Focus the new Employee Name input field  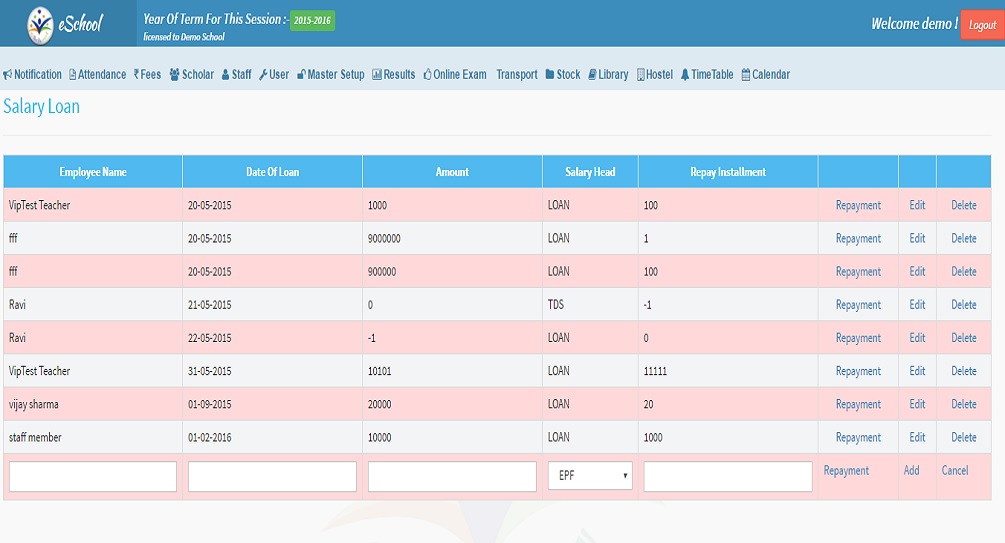coord(93,477)
